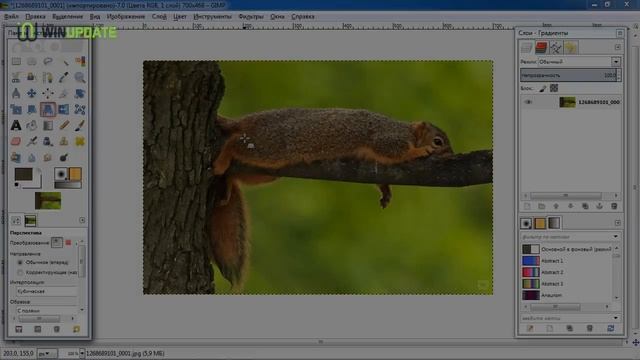
Task: Anchor the floating layer button
Action: tap(599, 207)
